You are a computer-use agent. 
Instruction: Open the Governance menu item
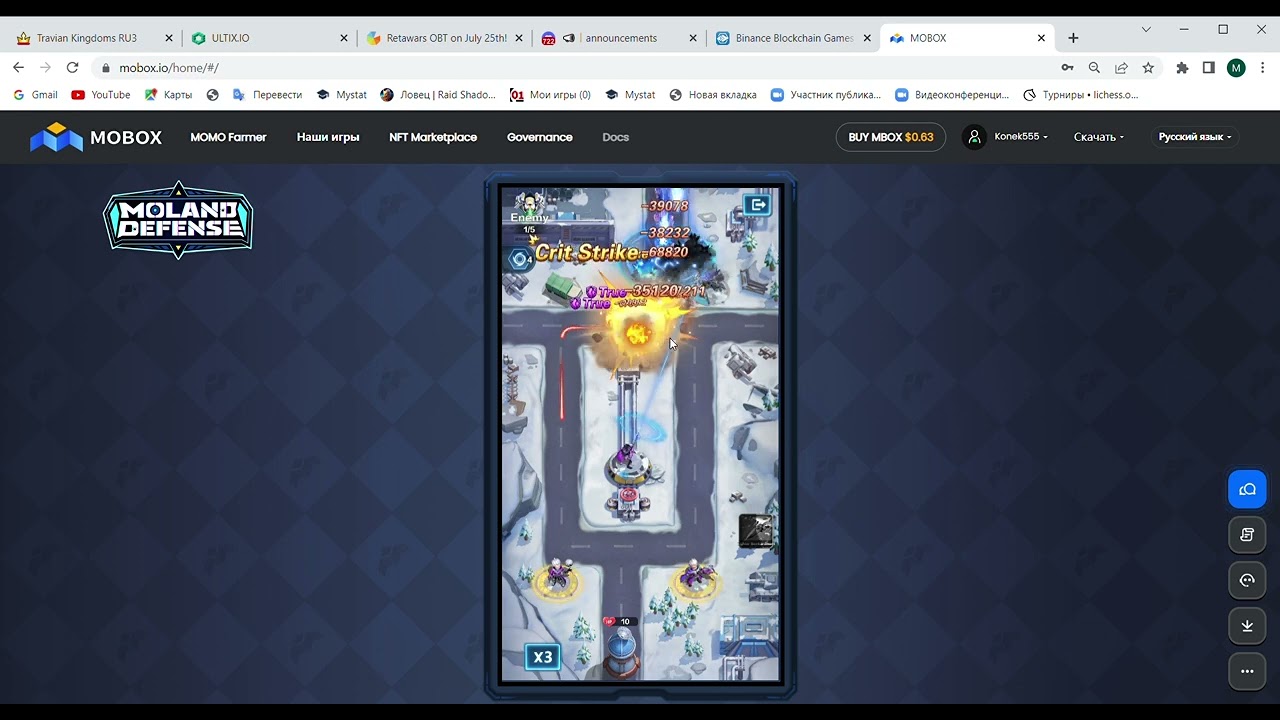539,137
